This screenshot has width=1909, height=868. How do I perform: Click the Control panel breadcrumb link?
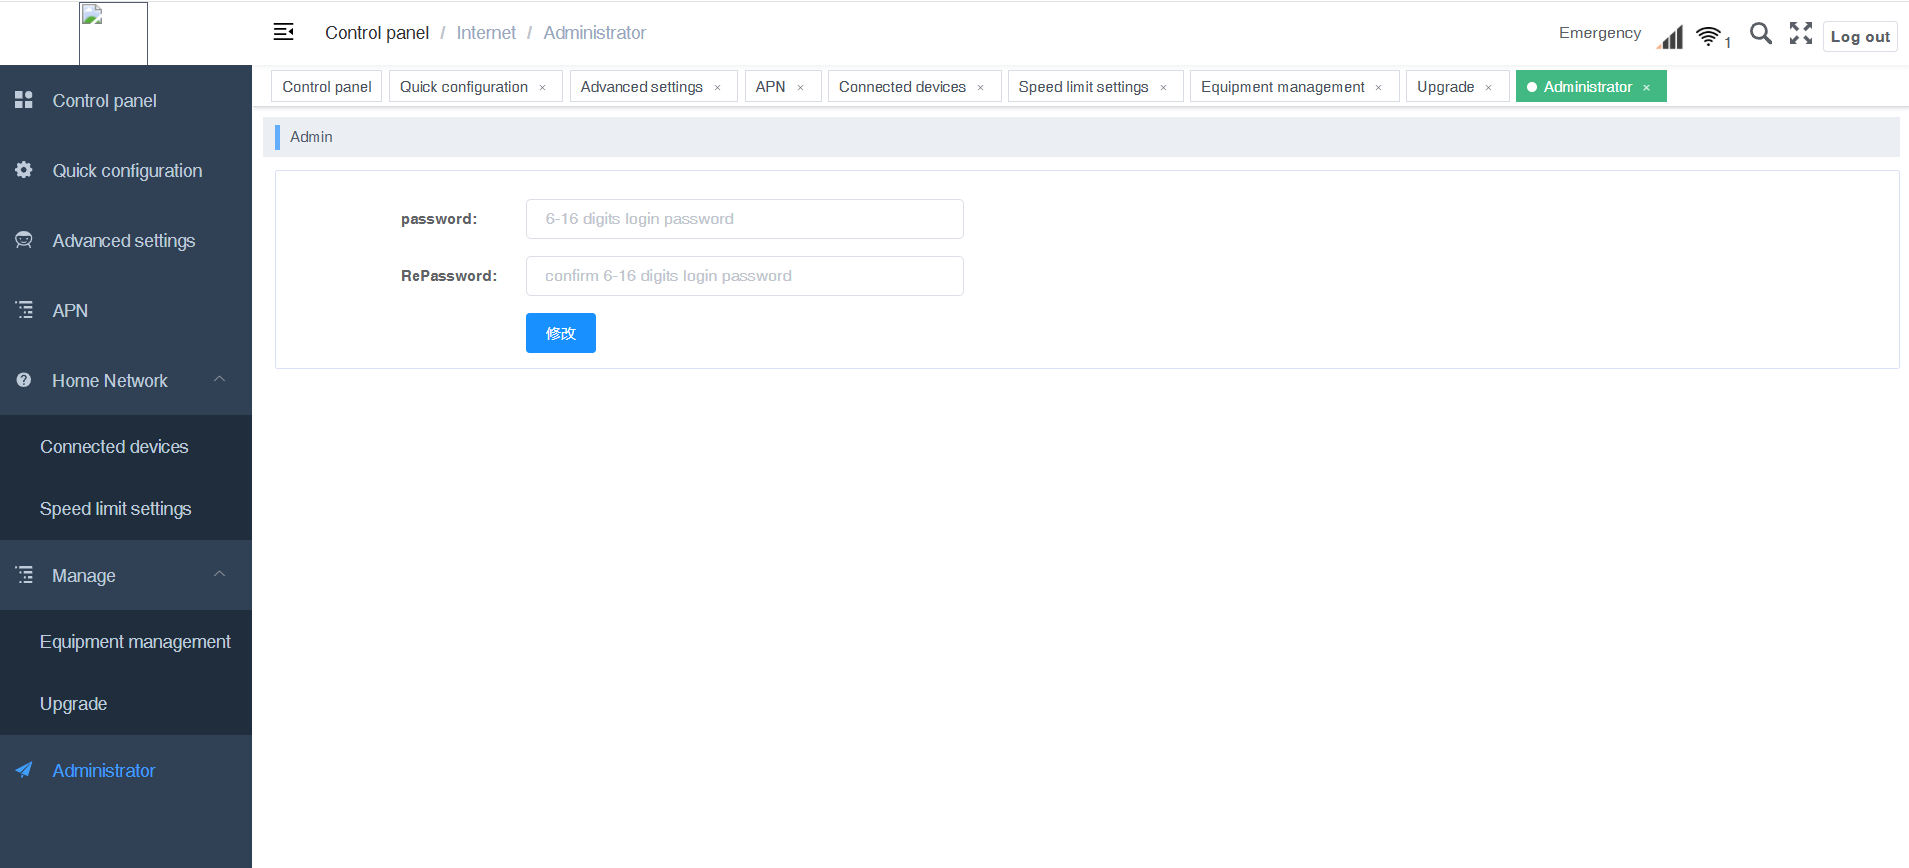(377, 33)
